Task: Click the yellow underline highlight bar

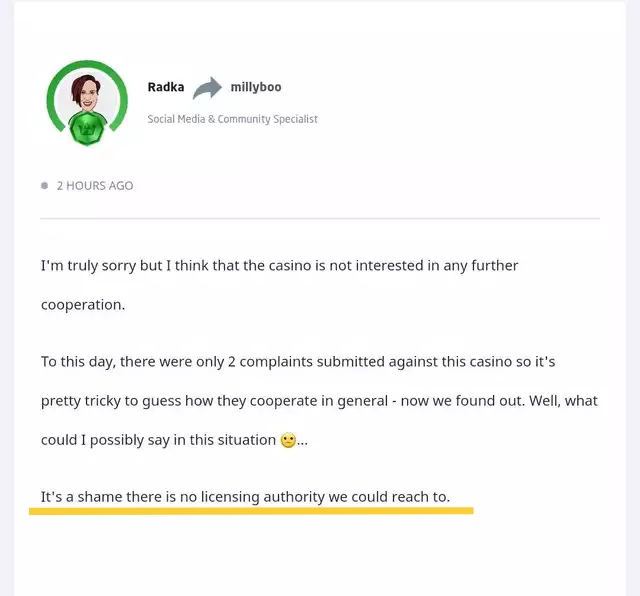Action: pyautogui.click(x=251, y=511)
